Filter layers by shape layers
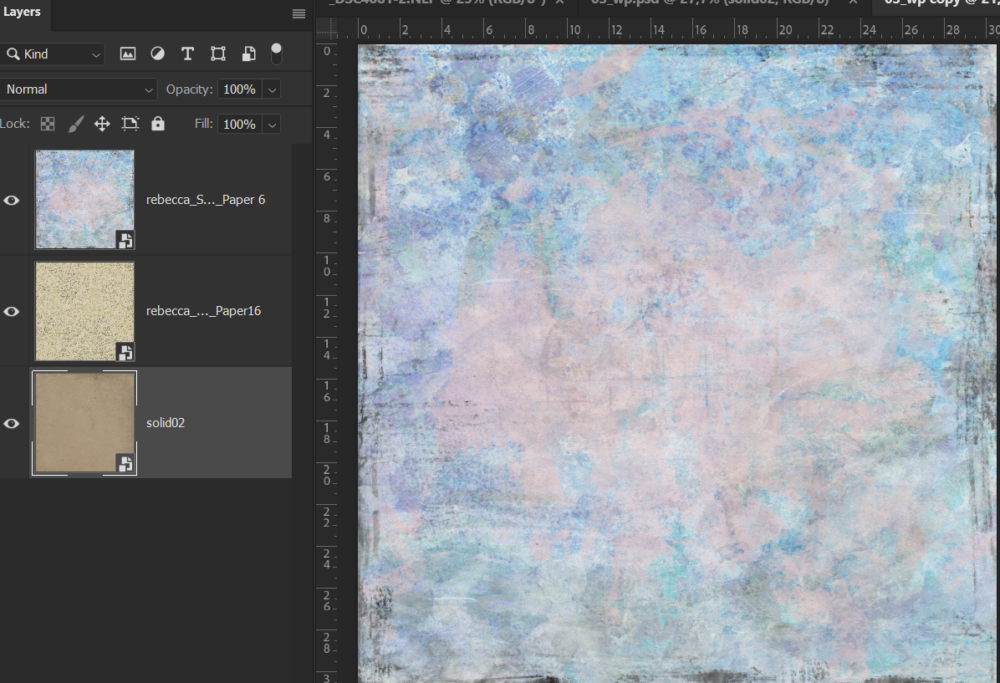1000x683 pixels. 218,54
